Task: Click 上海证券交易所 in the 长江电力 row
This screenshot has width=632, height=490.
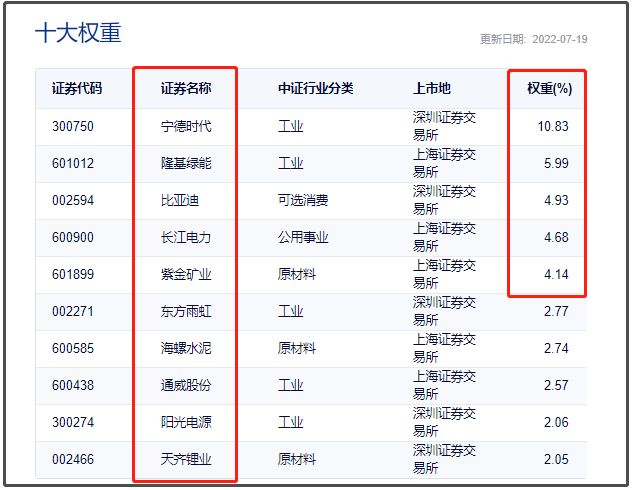Action: [444, 237]
